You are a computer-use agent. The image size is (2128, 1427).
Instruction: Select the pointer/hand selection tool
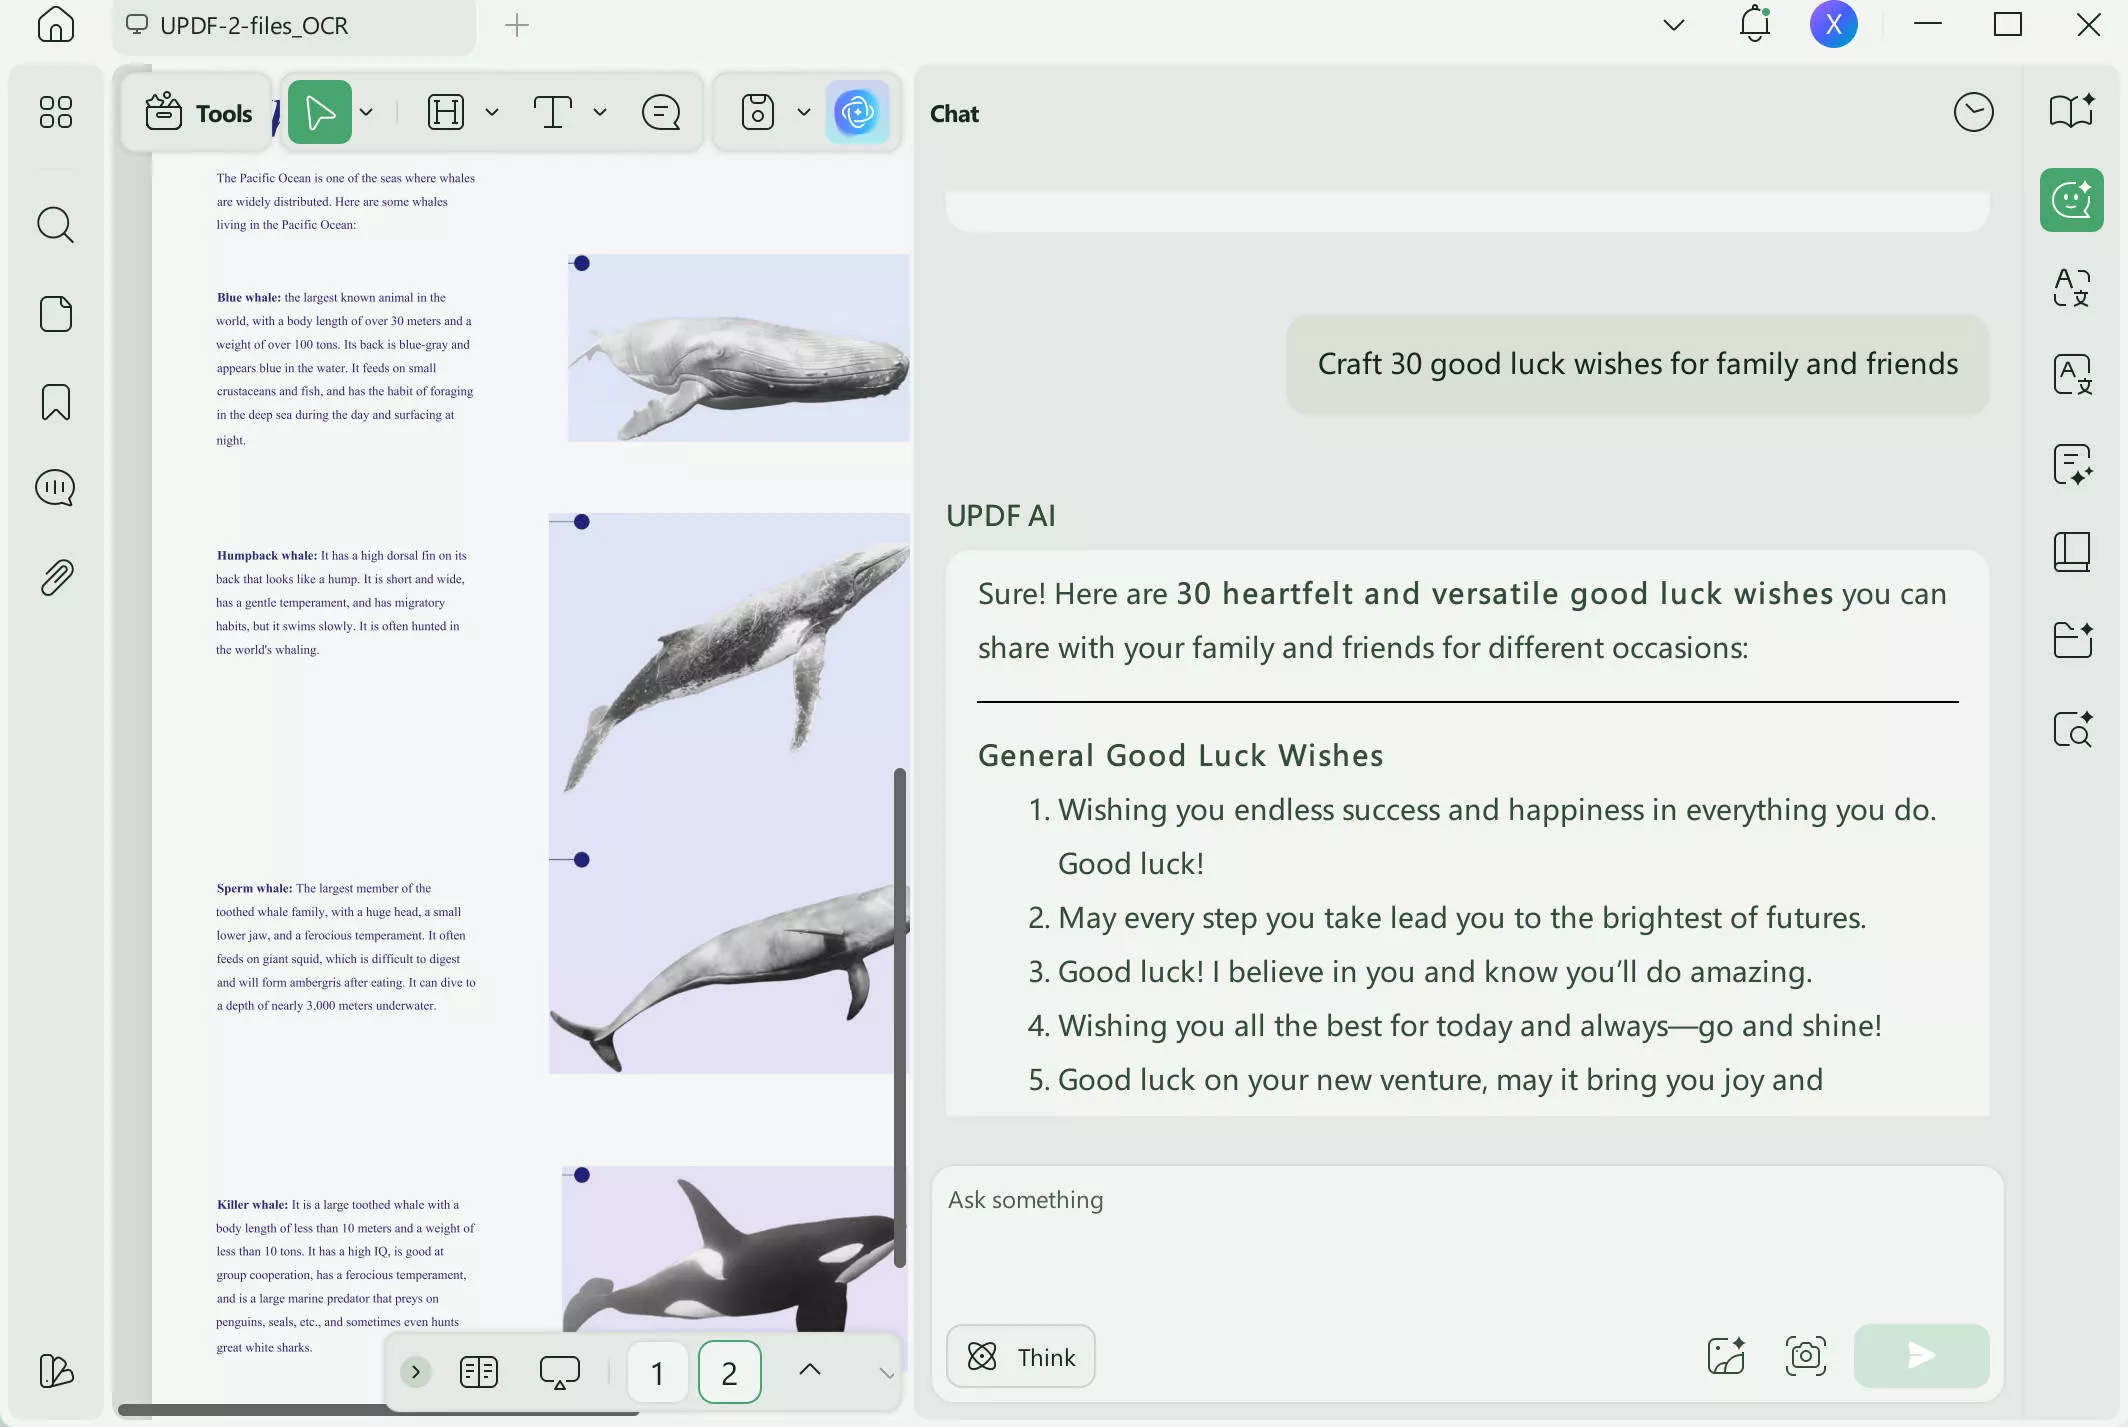pos(320,112)
